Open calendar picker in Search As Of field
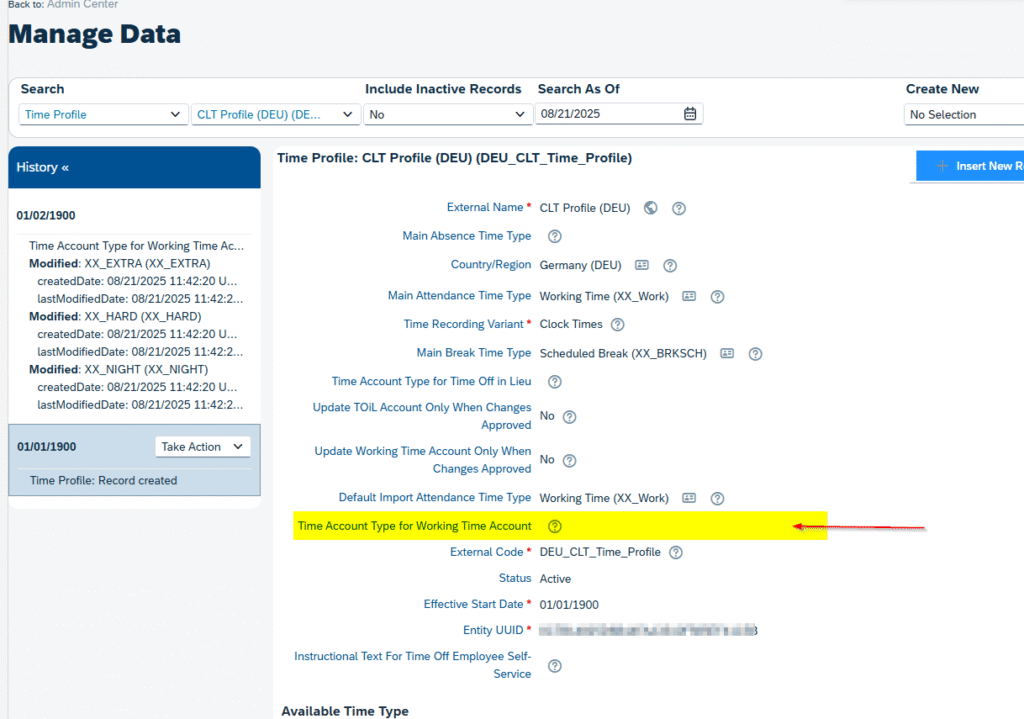The width and height of the screenshot is (1024, 719). (x=690, y=114)
